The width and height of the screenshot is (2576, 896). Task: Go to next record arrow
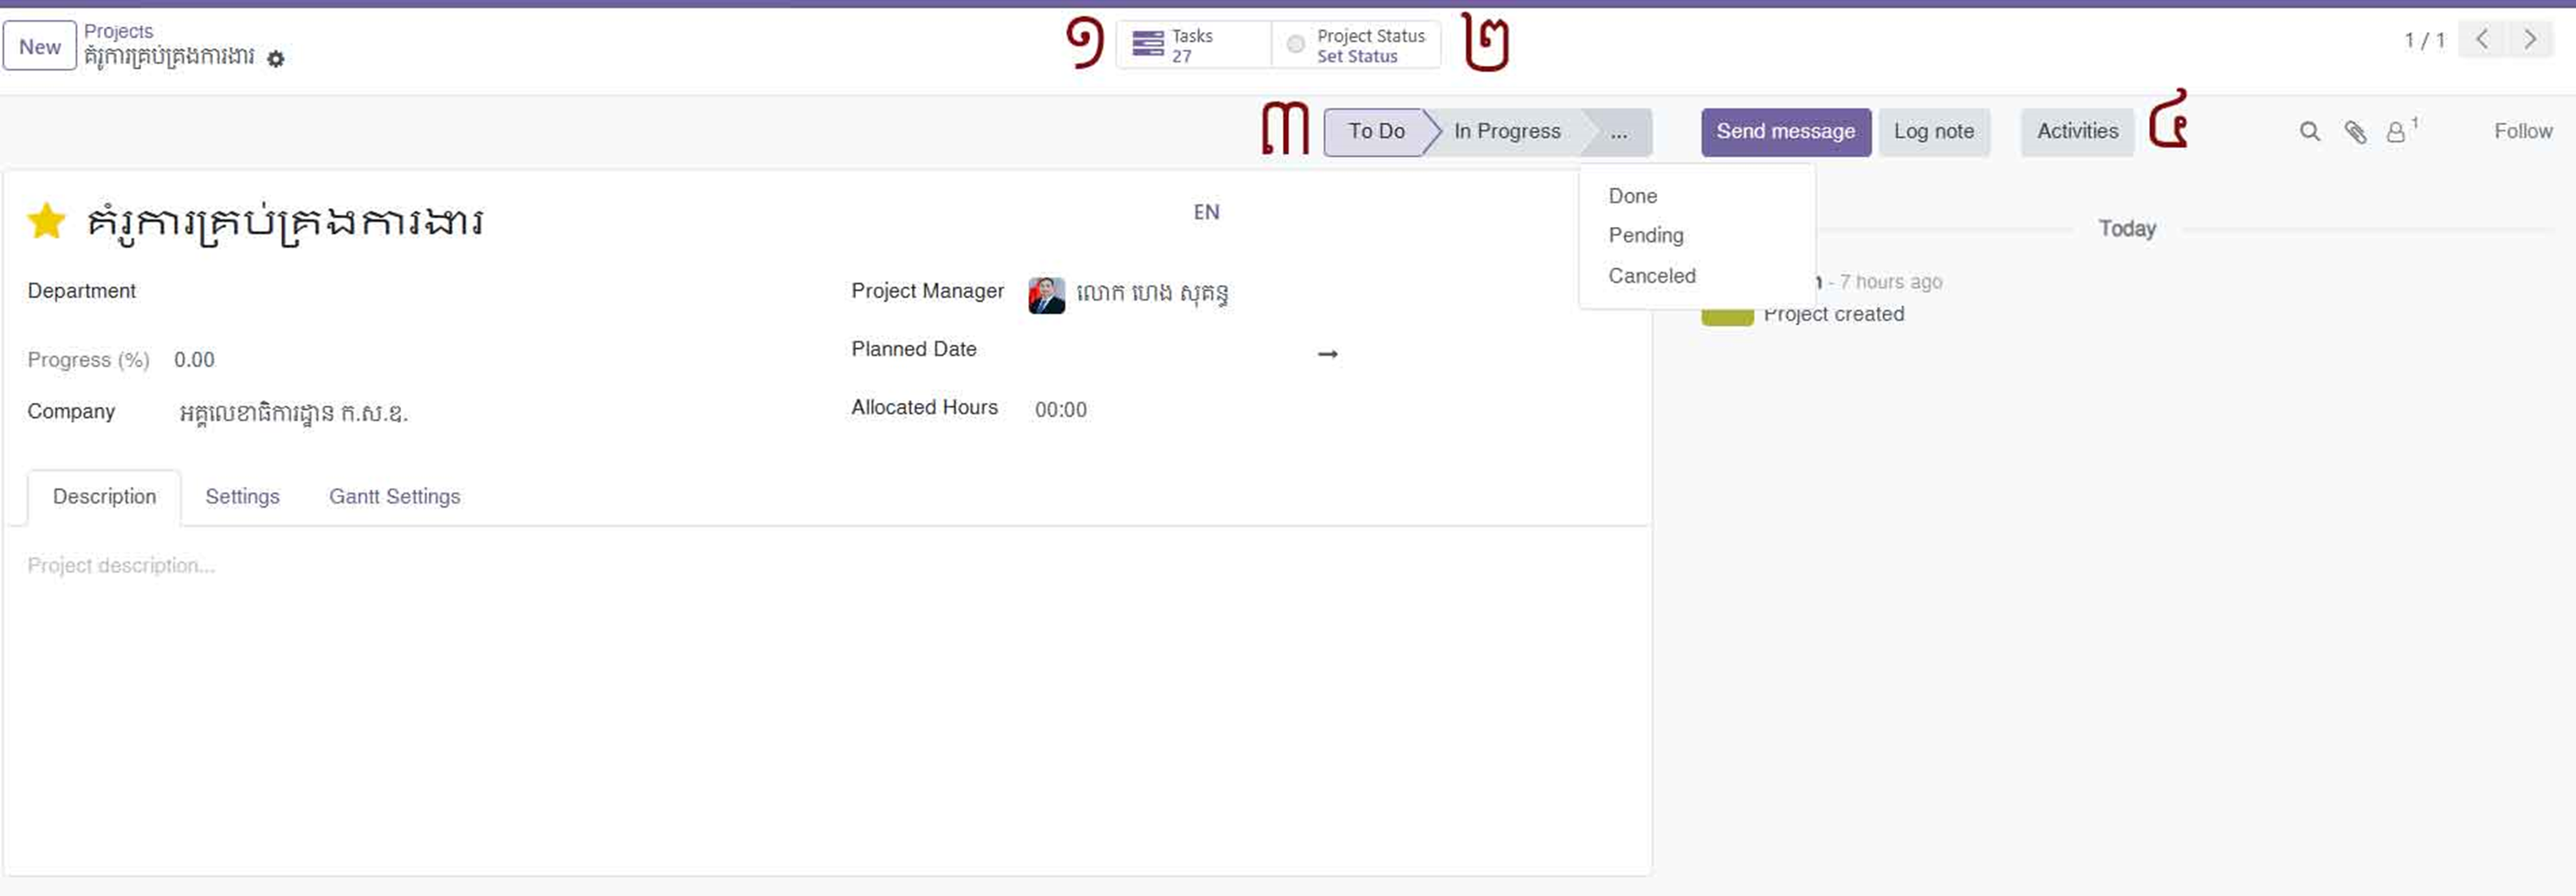pyautogui.click(x=2530, y=40)
